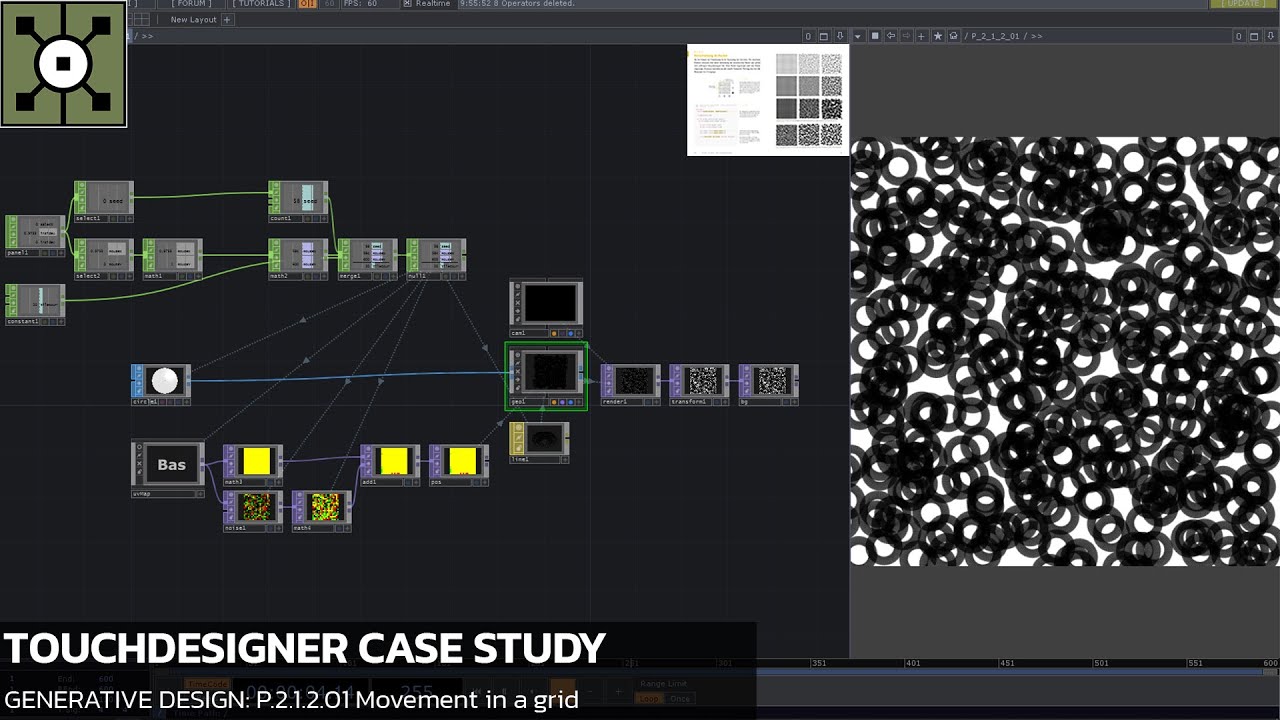Click the rendered circles output viewer
Screen dimensions: 1280x720
click(x=1065, y=351)
